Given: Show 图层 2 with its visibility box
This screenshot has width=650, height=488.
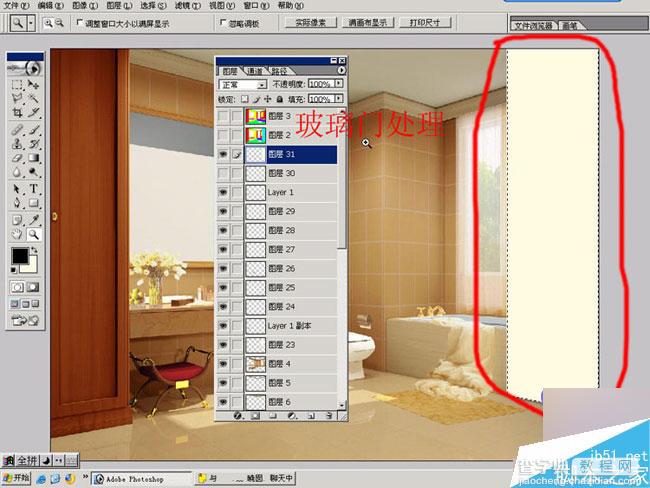Looking at the screenshot, I should point(223,135).
